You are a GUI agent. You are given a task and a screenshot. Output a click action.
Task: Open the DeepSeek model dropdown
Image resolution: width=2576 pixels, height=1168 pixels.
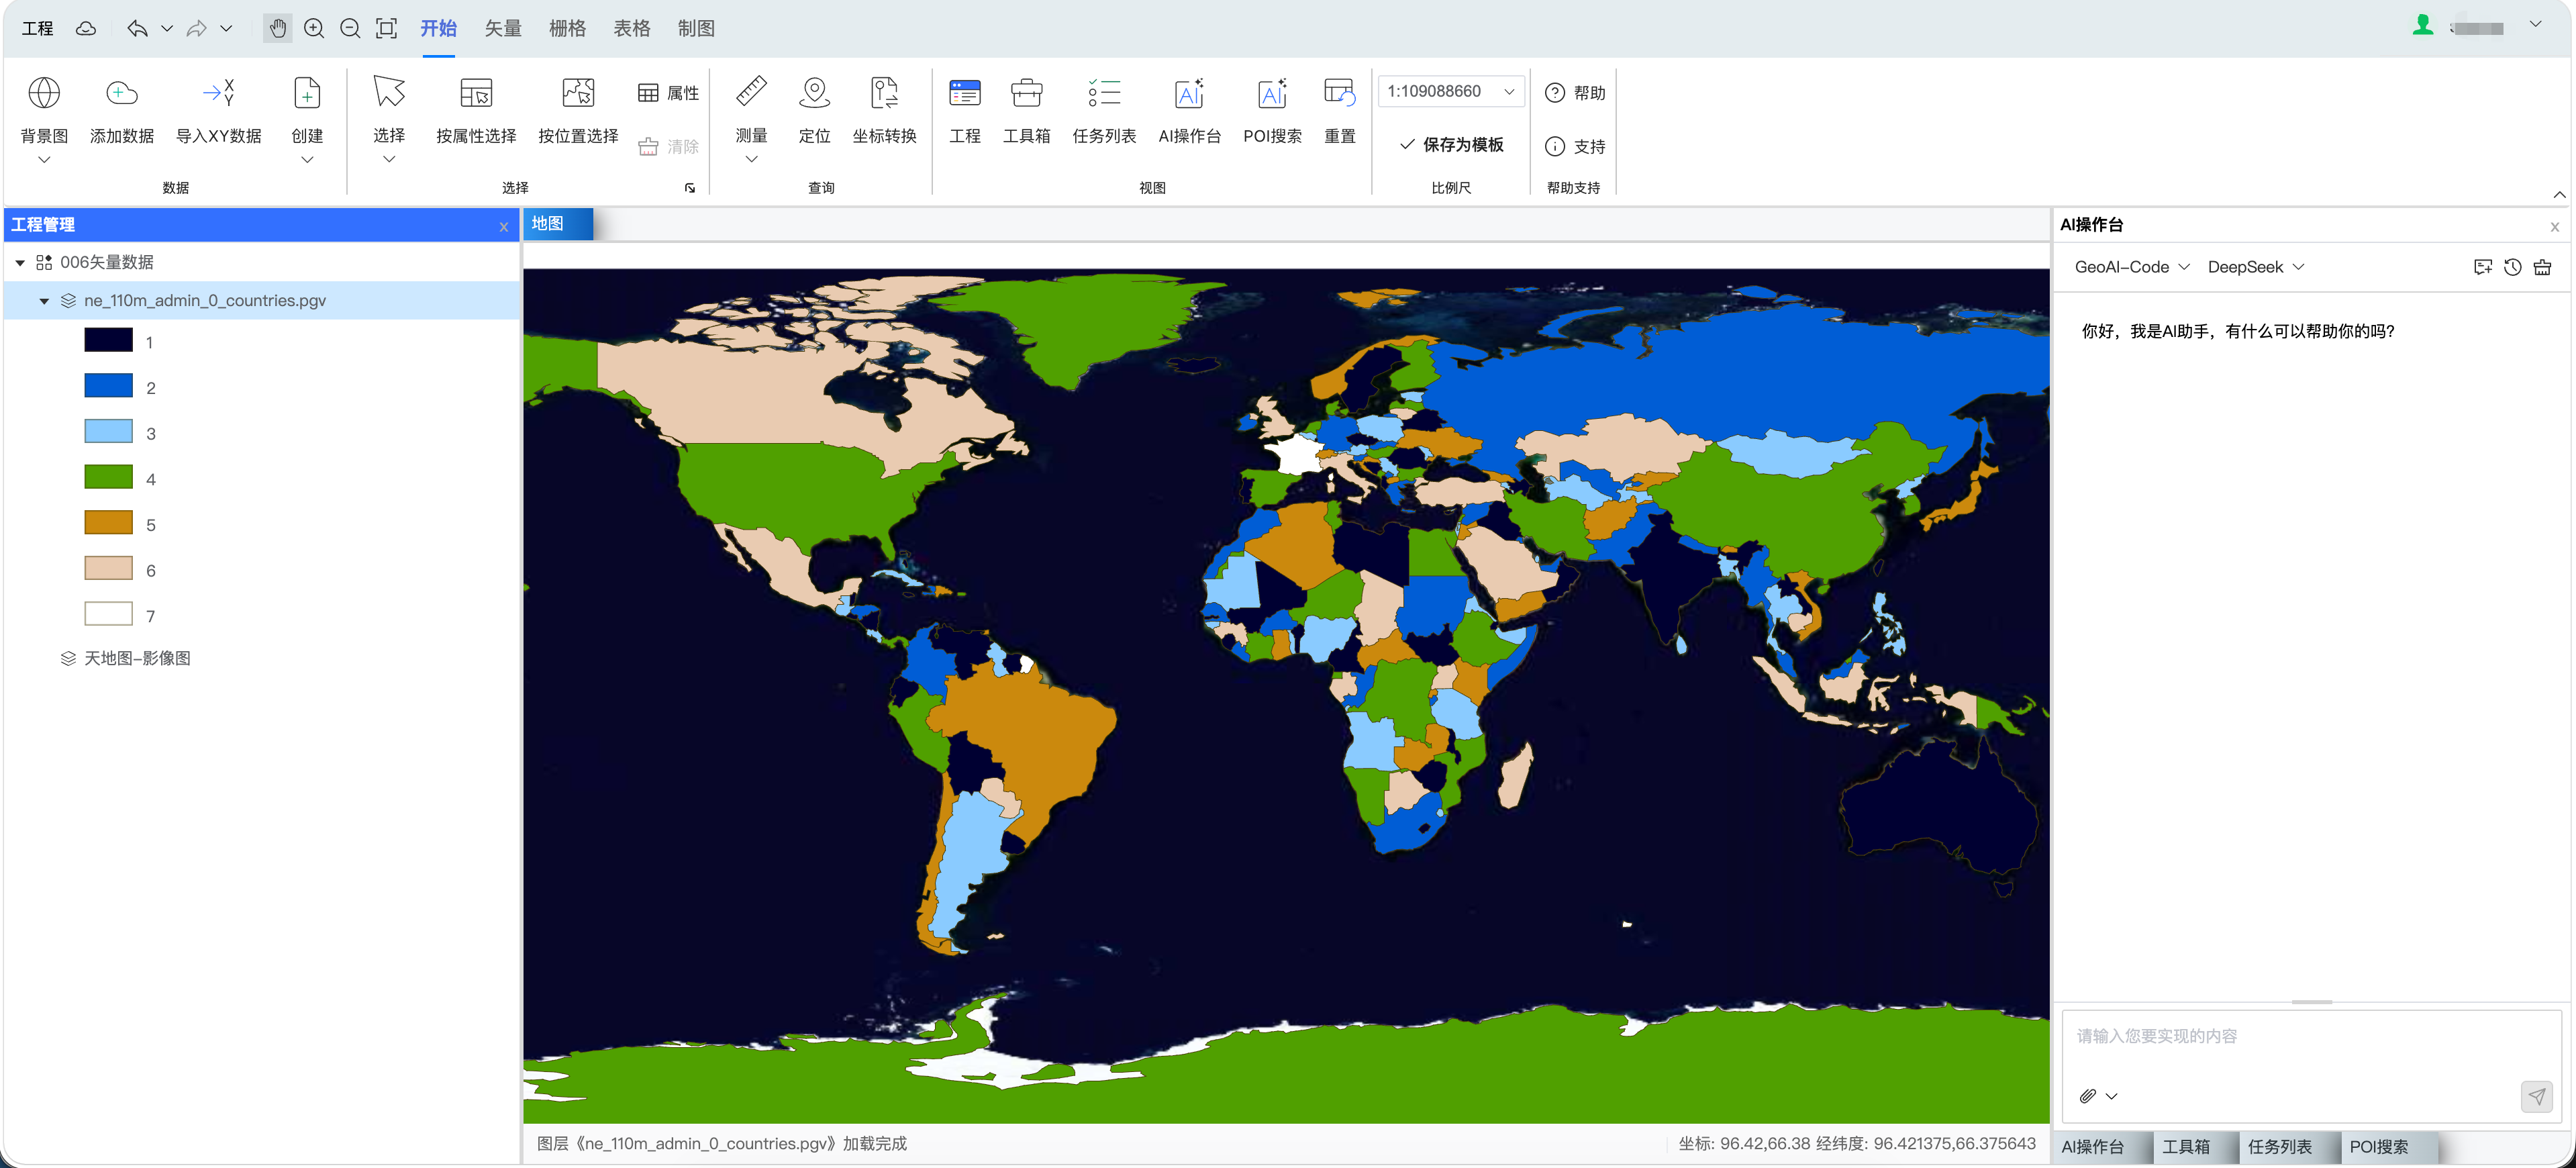click(2256, 267)
